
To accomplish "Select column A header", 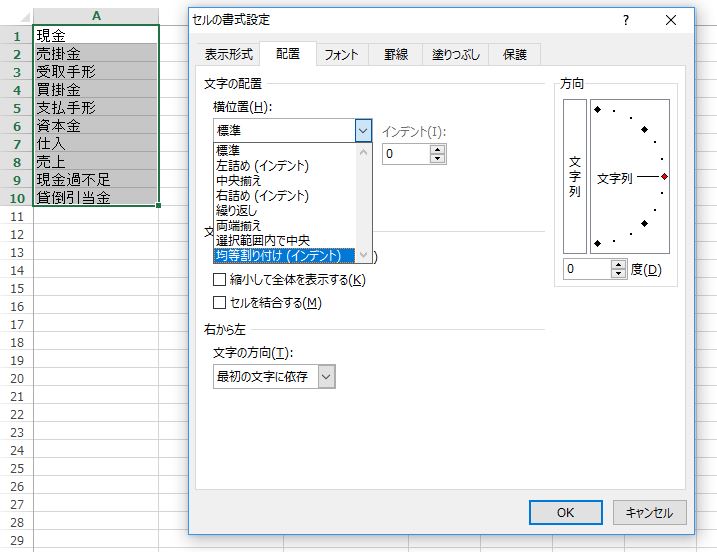I will (x=96, y=16).
